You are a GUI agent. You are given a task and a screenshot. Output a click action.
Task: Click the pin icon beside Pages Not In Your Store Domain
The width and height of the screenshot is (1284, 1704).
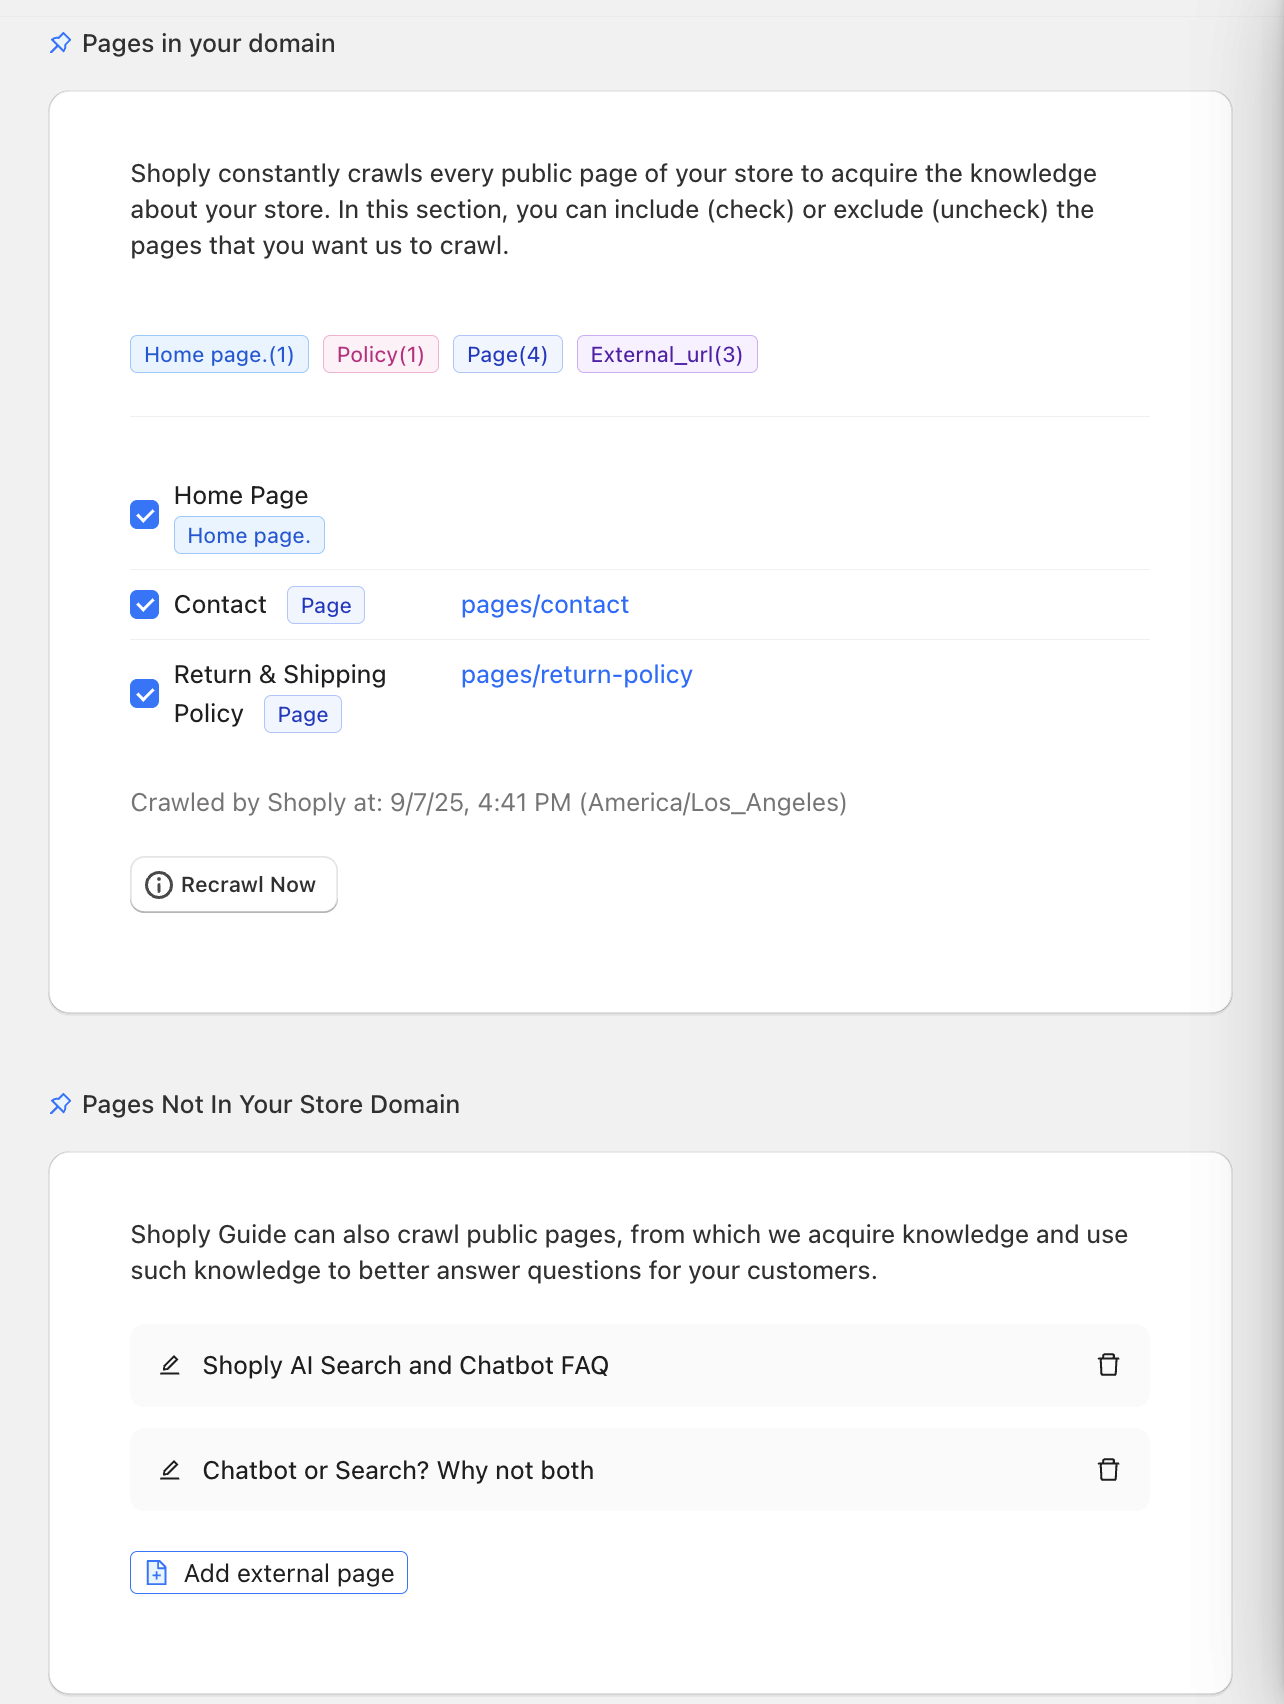pyautogui.click(x=60, y=1104)
